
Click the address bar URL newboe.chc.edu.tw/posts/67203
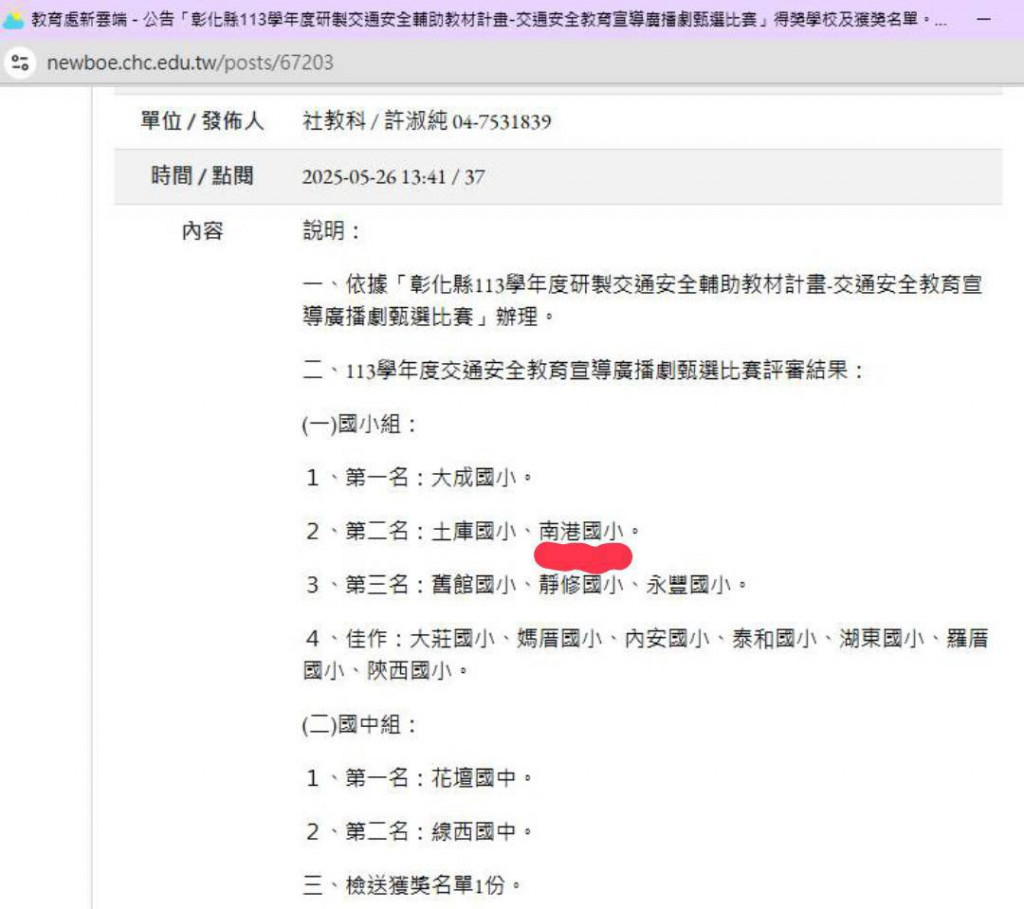190,63
